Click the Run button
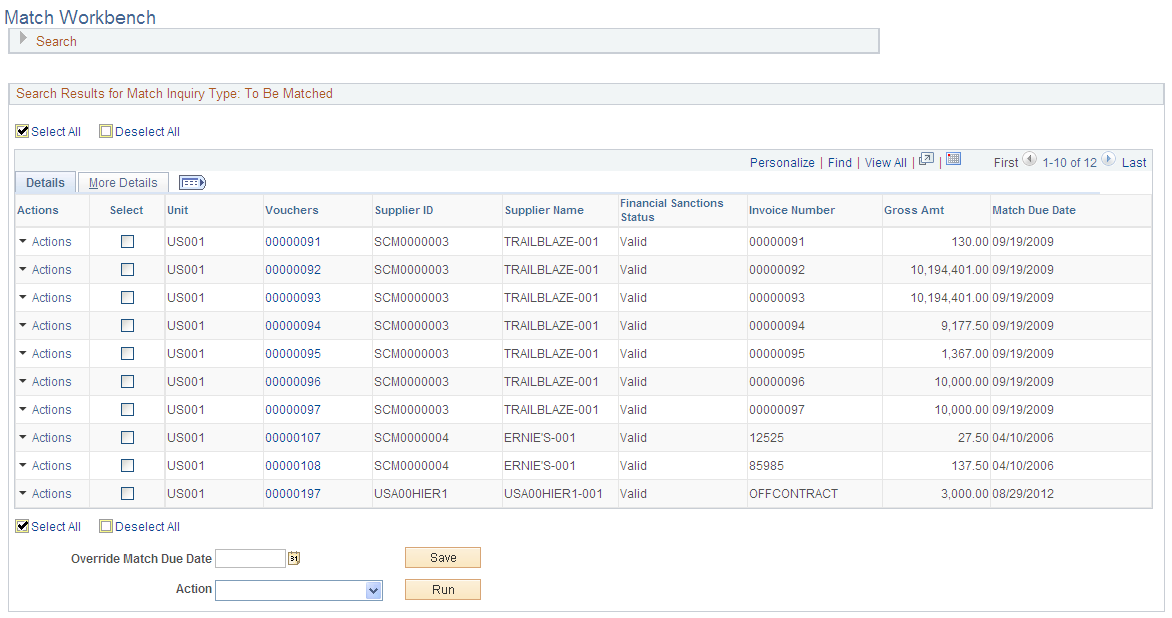 [x=442, y=589]
